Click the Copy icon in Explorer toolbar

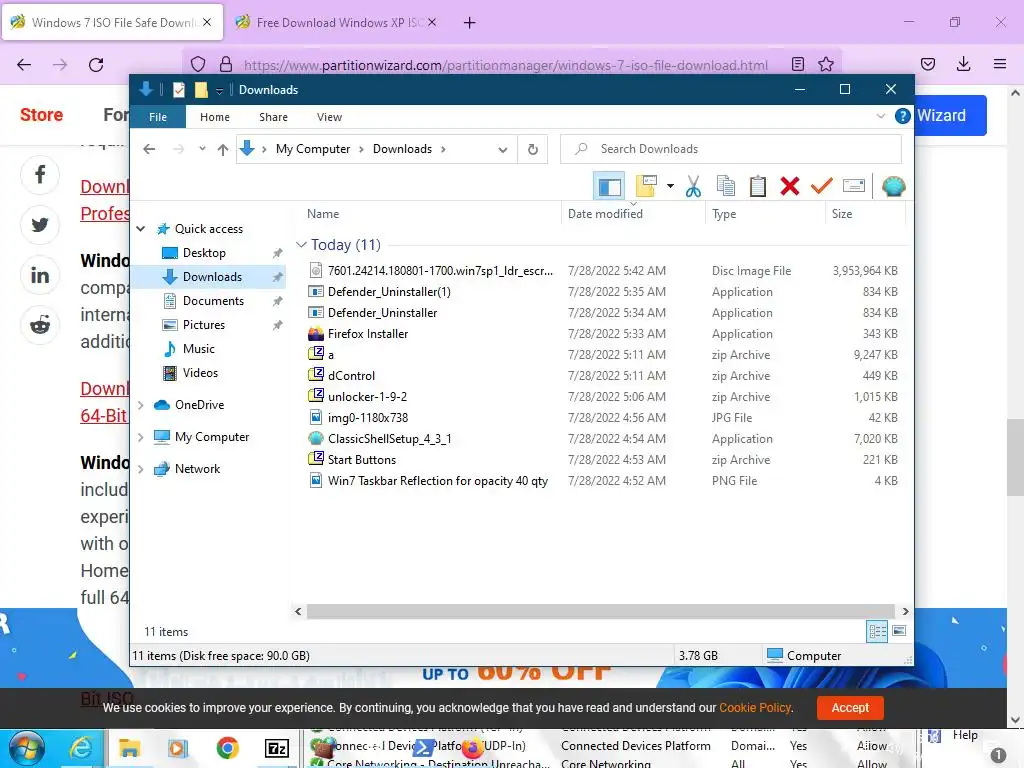(726, 187)
